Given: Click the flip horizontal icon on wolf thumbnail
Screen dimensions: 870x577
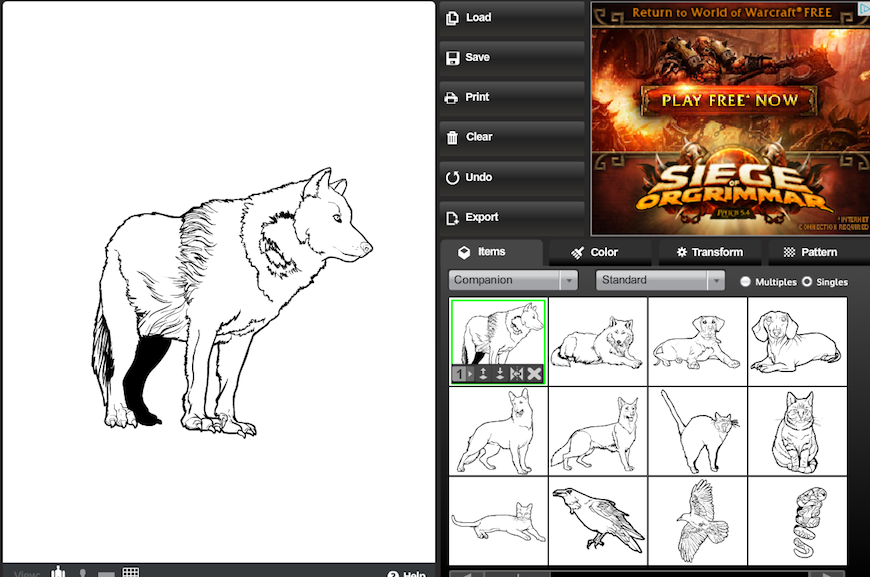Looking at the screenshot, I should pyautogui.click(x=517, y=374).
